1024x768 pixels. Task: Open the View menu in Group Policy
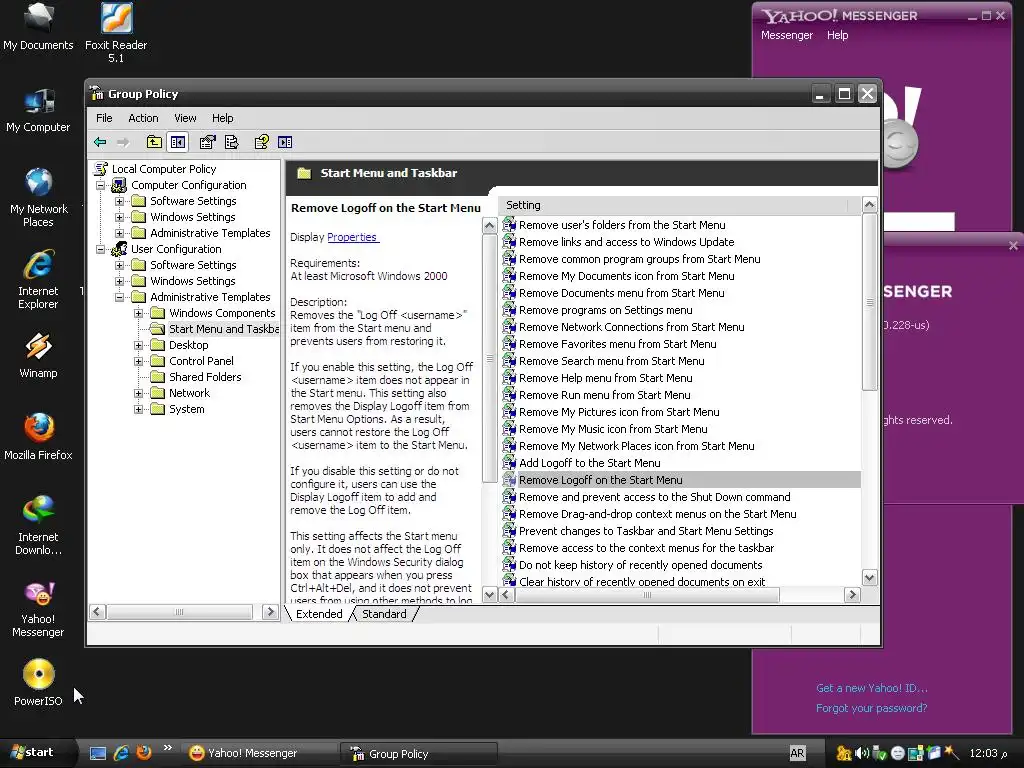click(x=185, y=118)
